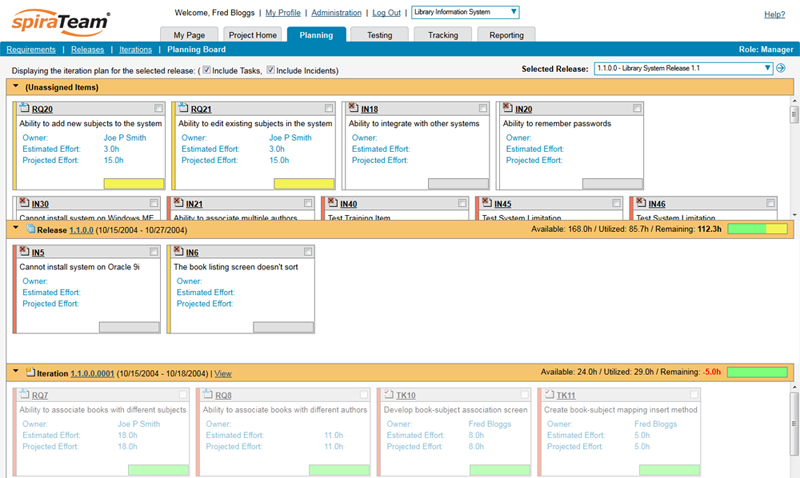
Task: Click the Log Out link
Action: tap(386, 13)
